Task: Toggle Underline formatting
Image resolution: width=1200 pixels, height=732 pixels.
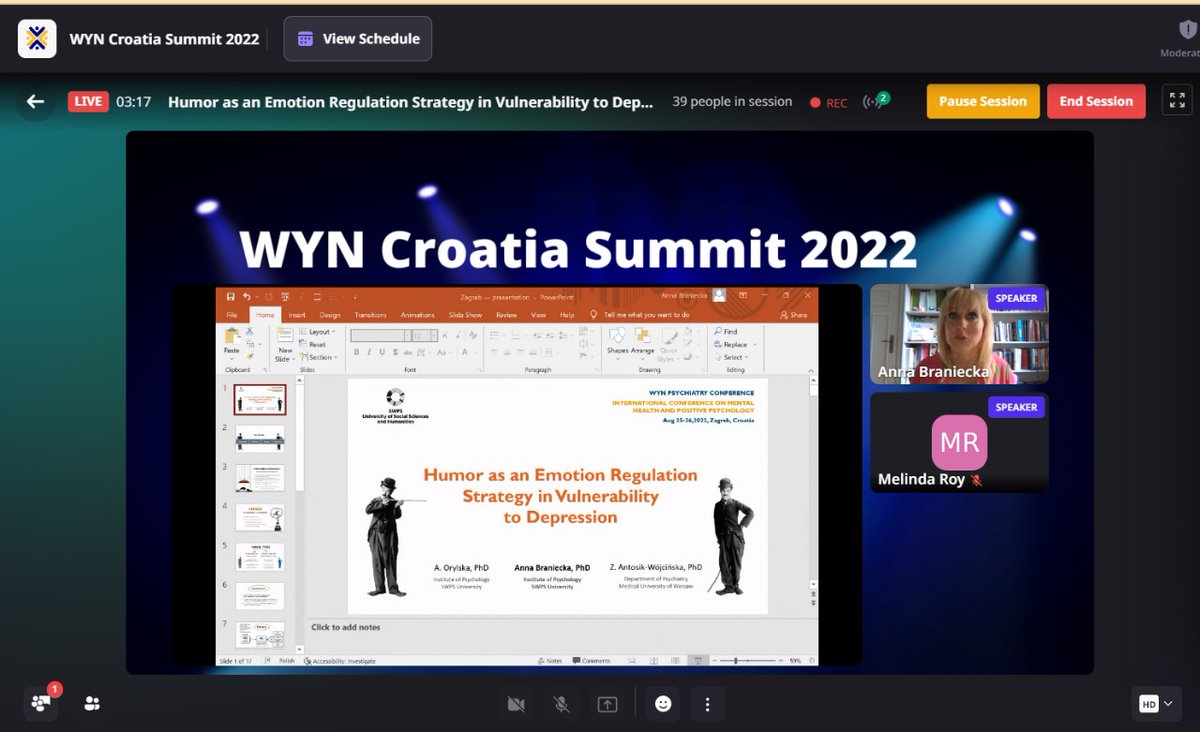Action: 381,352
